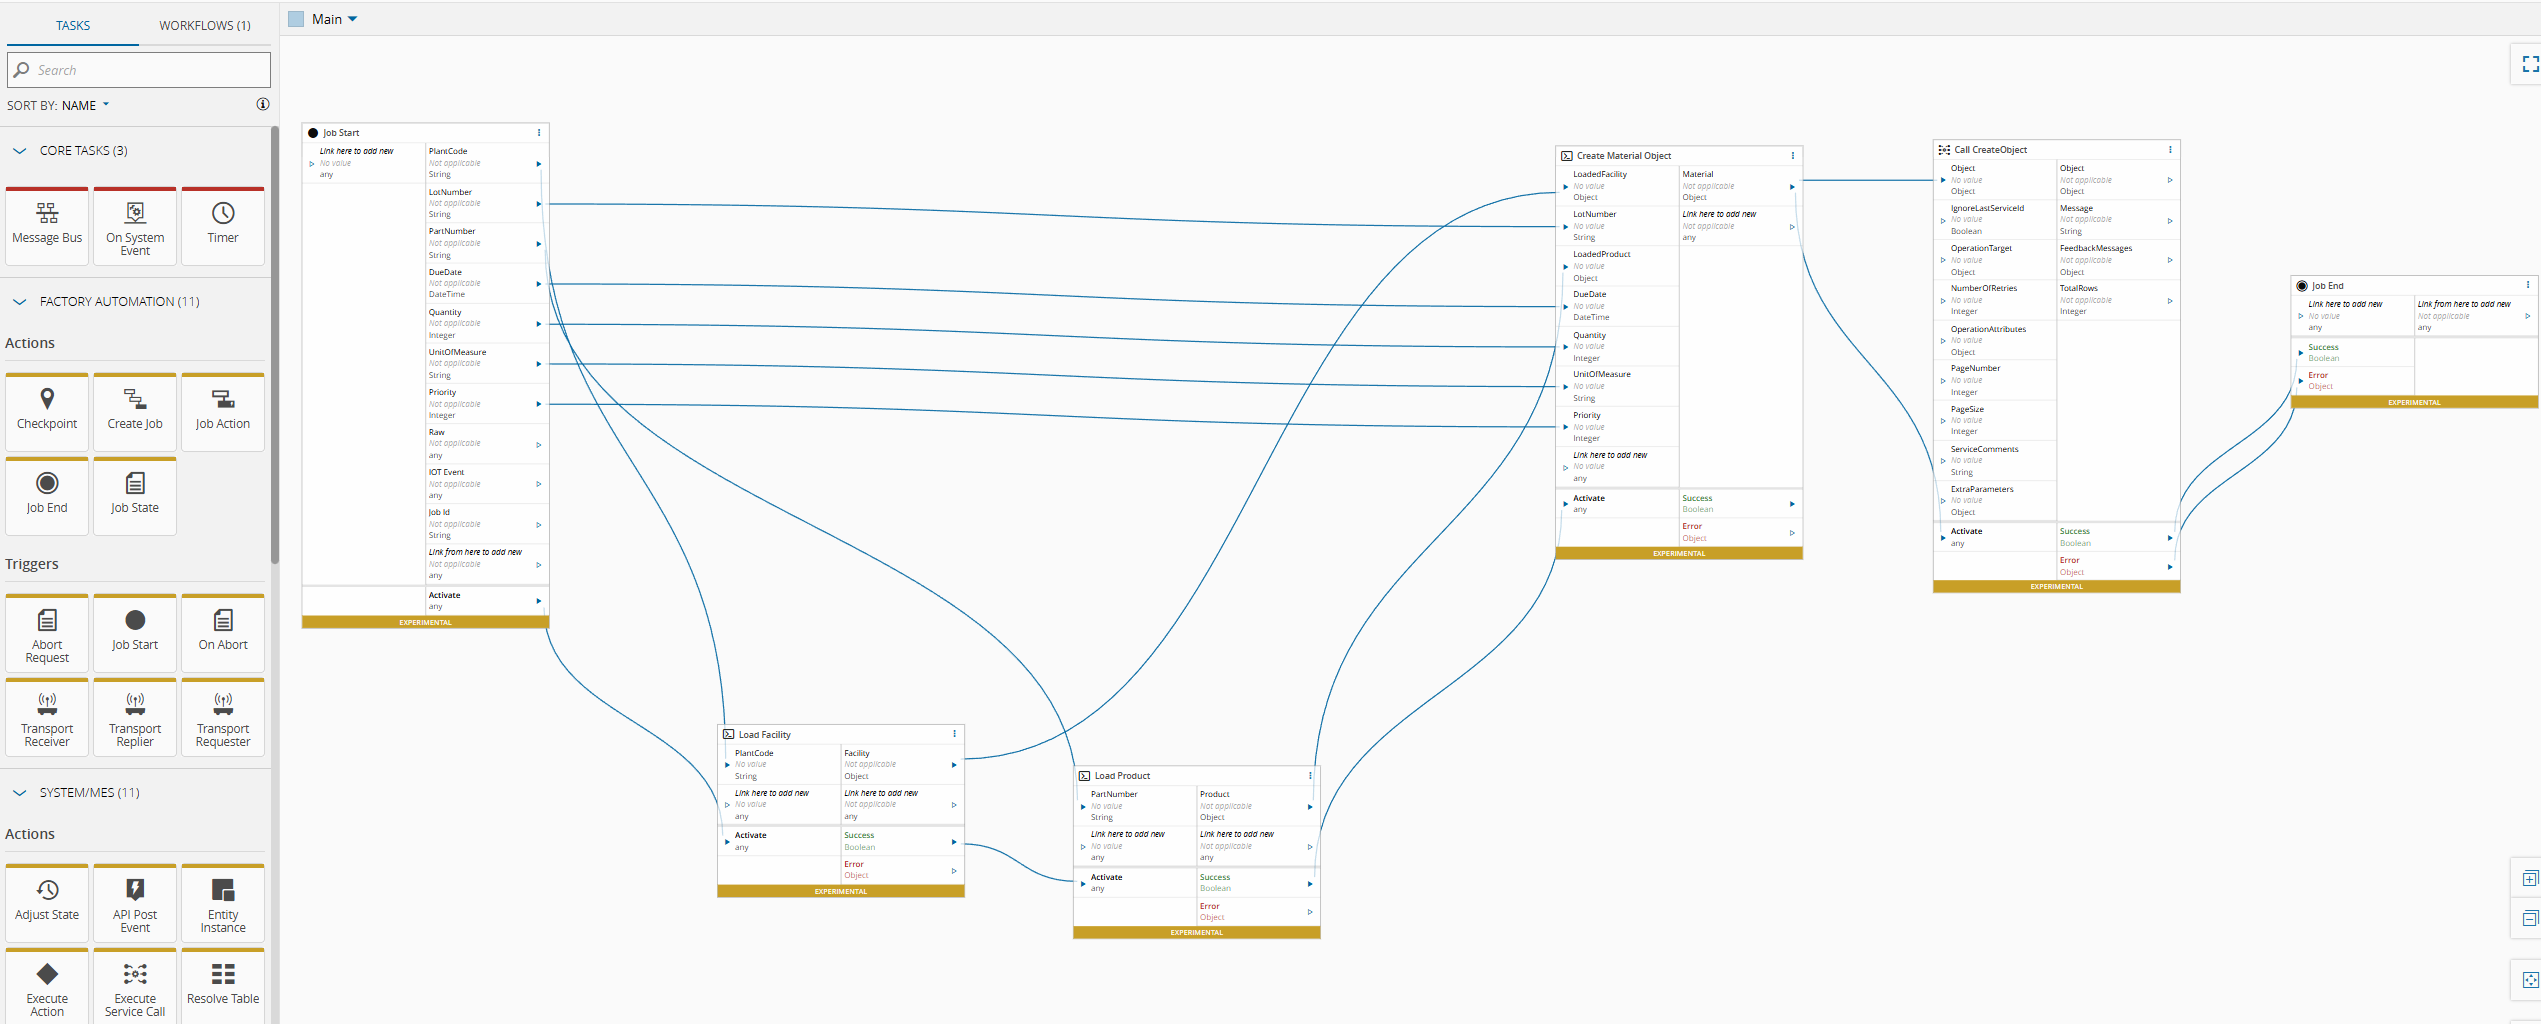Pick the Create Job action tile

[x=135, y=412]
